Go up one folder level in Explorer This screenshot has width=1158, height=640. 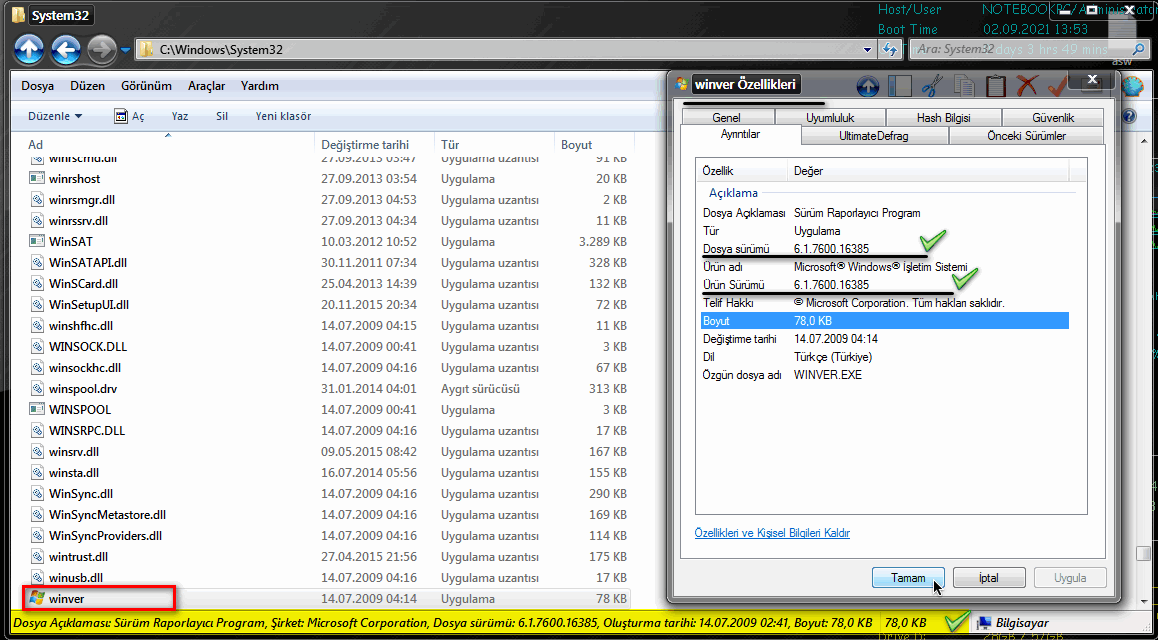[x=28, y=50]
